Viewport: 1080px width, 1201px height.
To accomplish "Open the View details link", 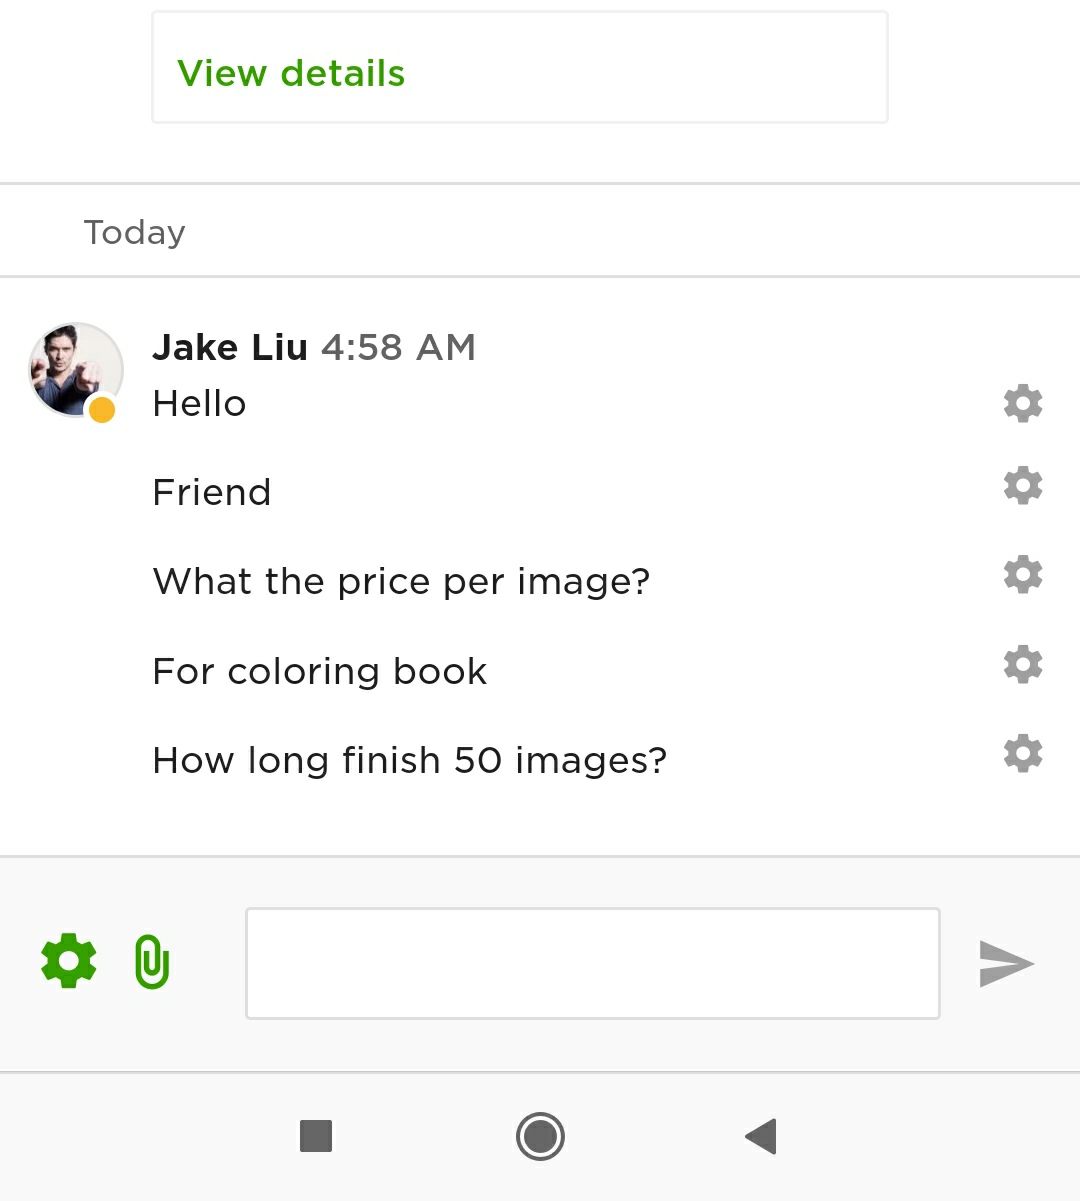I will 291,73.
